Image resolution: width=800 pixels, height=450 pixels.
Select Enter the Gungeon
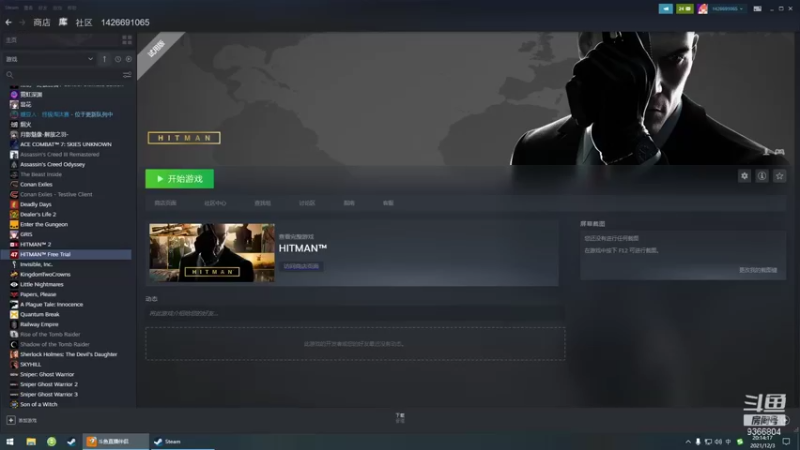point(44,224)
